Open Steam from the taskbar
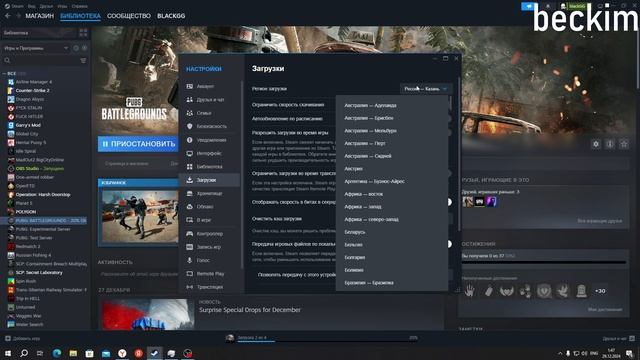Screen dimensions: 640x360 tap(155, 353)
